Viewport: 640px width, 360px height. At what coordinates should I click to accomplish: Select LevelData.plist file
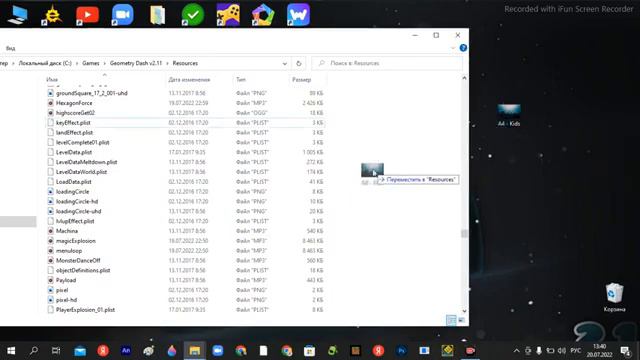pyautogui.click(x=74, y=152)
